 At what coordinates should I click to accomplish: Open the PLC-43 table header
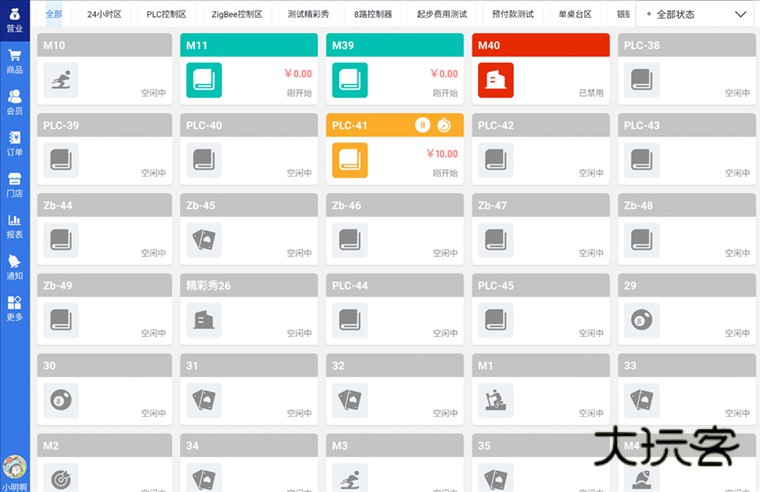pos(686,125)
